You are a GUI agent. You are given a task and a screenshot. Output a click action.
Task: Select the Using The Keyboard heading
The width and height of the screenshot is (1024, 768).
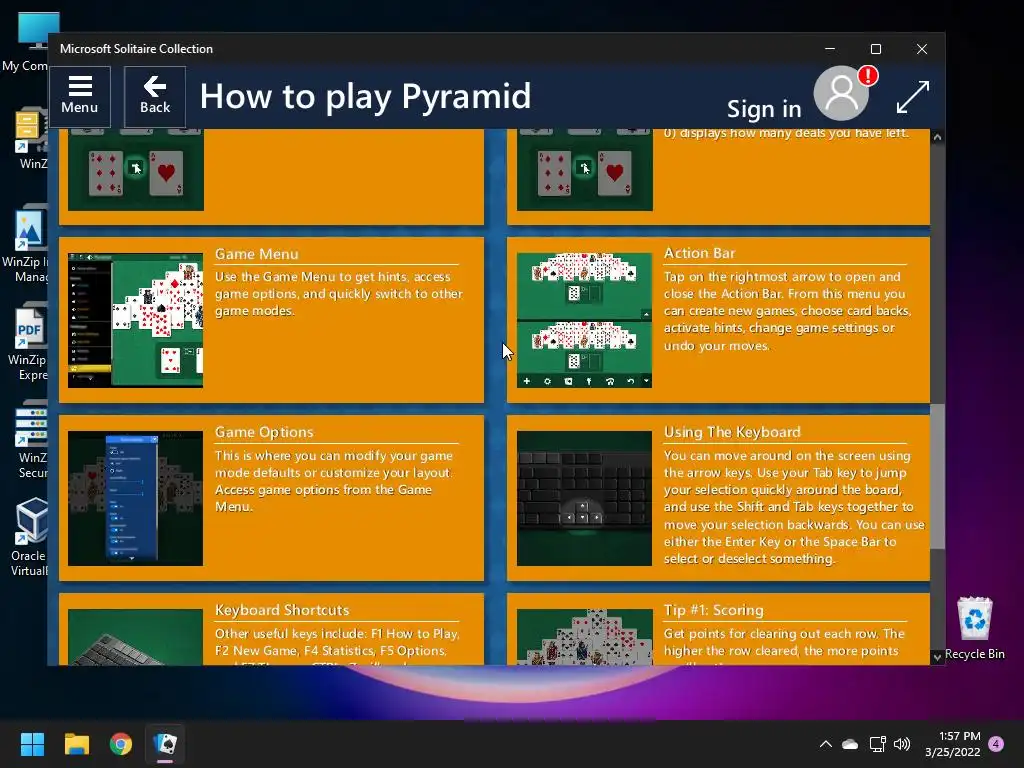[x=732, y=432]
